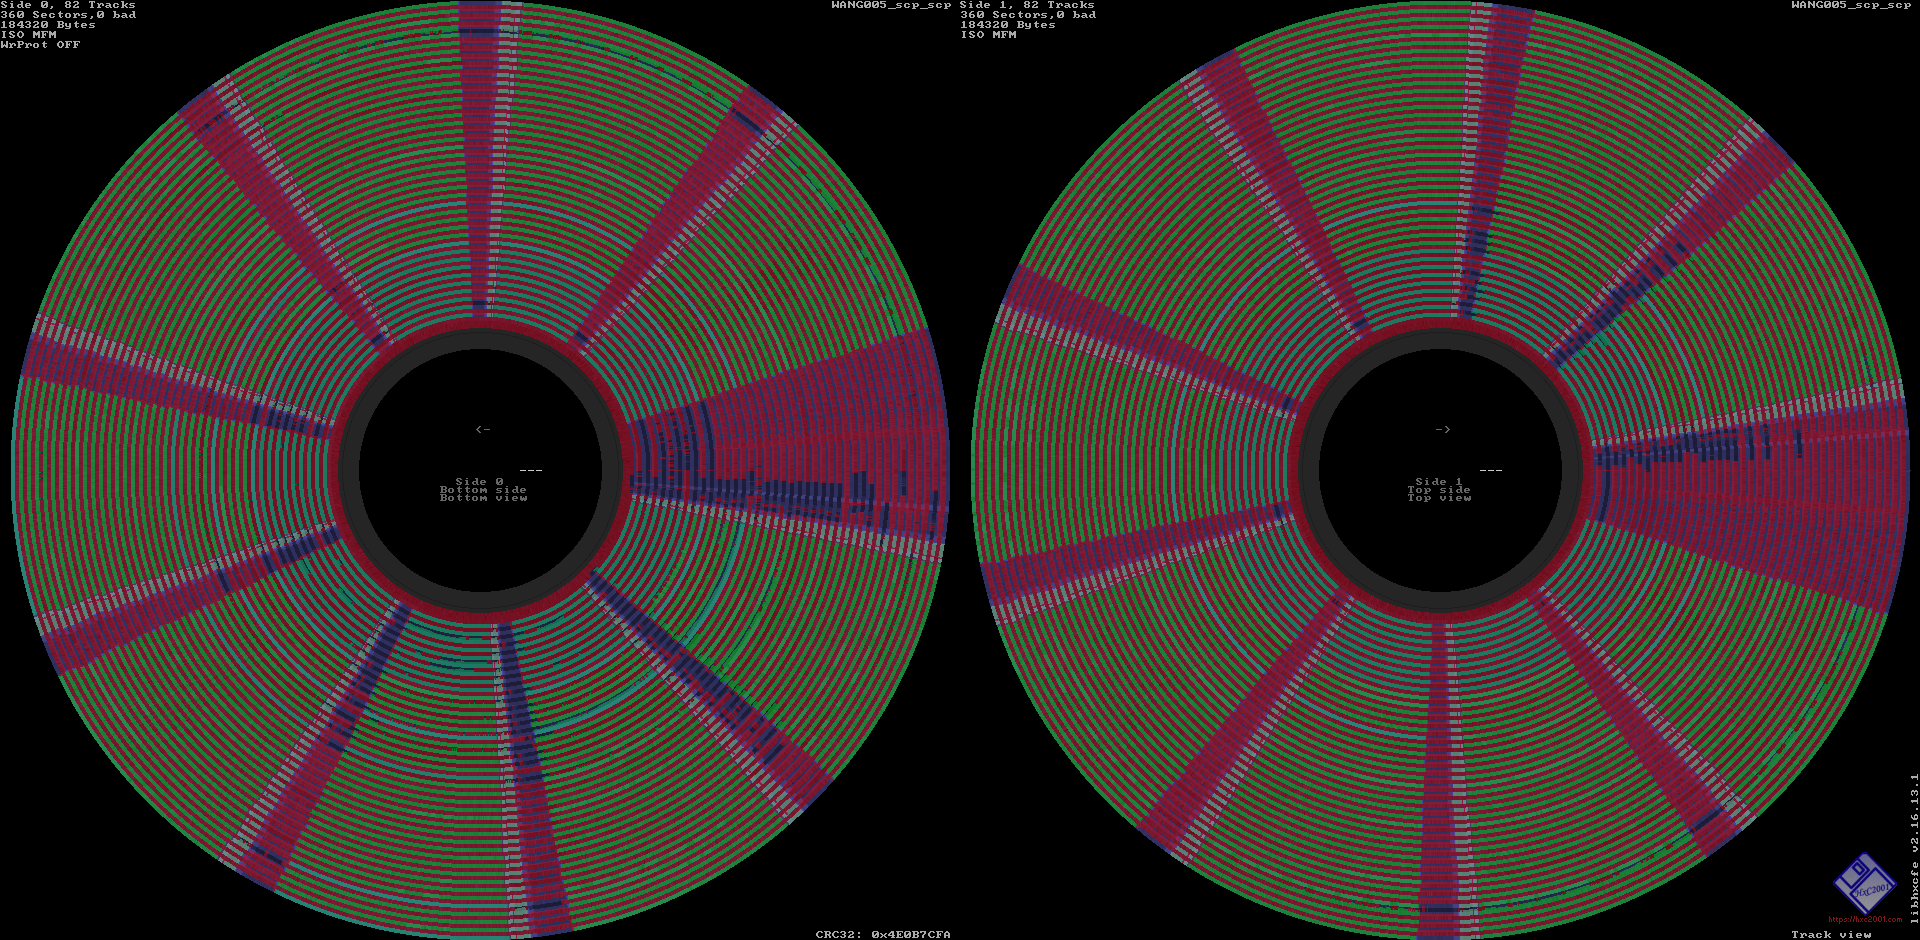1920x940 pixels.
Task: Click the "->" rotation arrow in Side 1 hub
Action: pyautogui.click(x=1443, y=429)
